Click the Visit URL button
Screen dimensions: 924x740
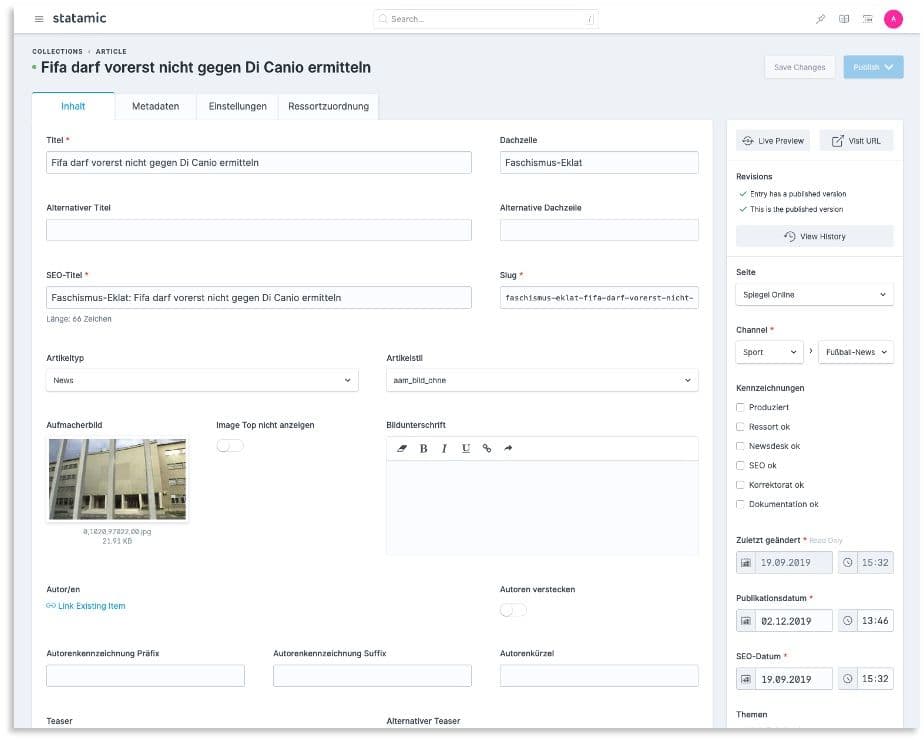coord(856,141)
